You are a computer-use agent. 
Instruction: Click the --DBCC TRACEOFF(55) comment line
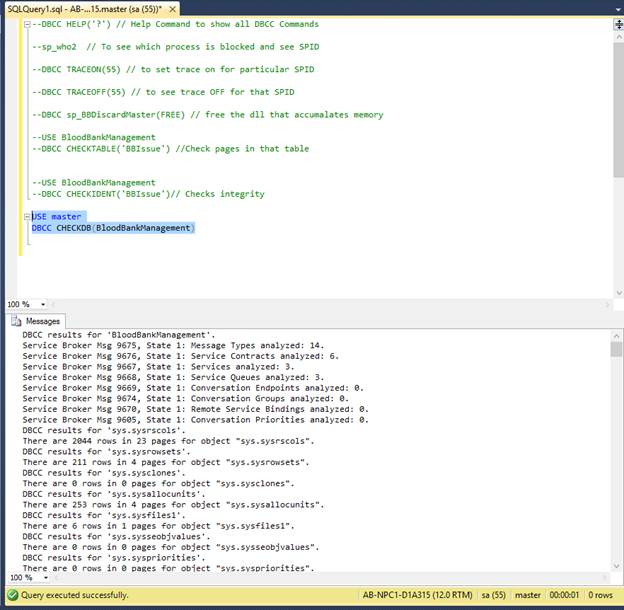(x=163, y=92)
